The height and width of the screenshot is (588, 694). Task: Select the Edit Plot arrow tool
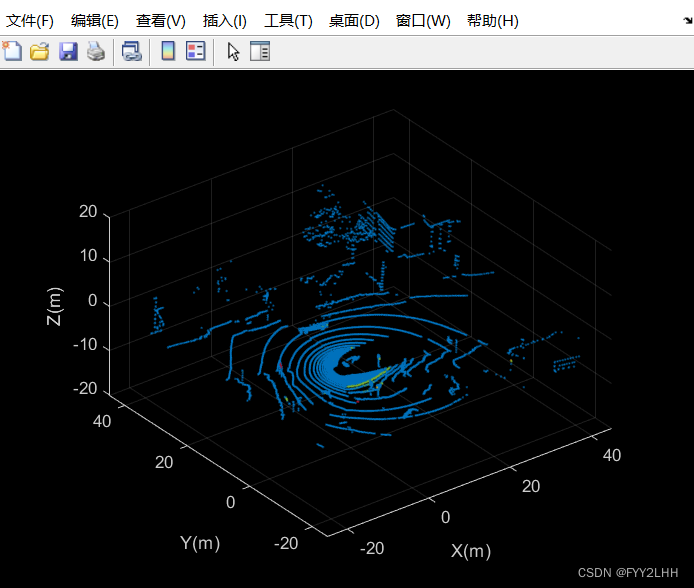point(233,51)
